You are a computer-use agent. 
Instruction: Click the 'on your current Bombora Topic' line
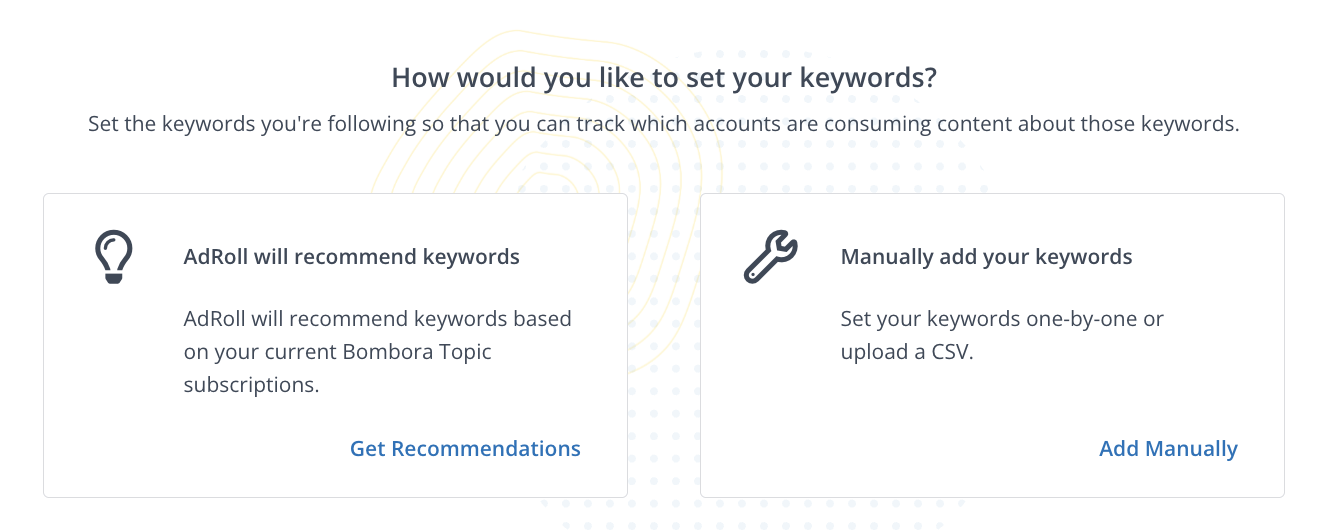[337, 351]
